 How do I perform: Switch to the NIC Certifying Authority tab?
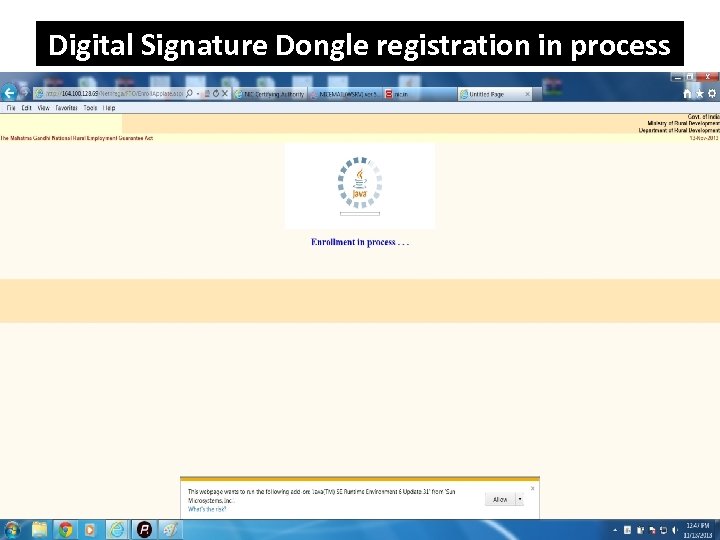pyautogui.click(x=269, y=94)
